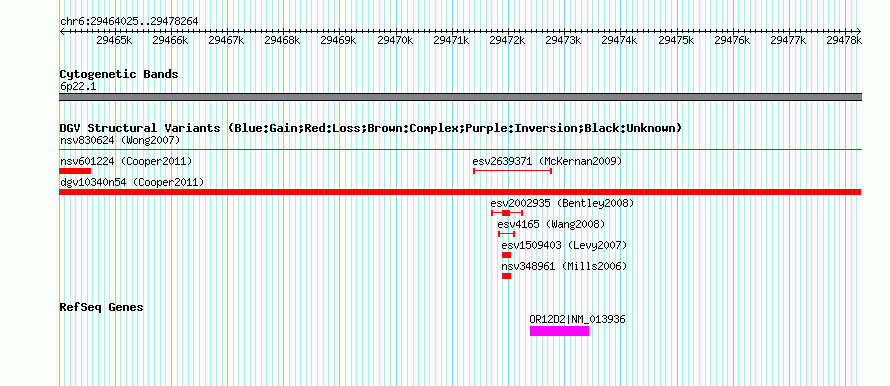Click the 29474k ruler tick label
The image size is (890, 386).
pos(620,40)
